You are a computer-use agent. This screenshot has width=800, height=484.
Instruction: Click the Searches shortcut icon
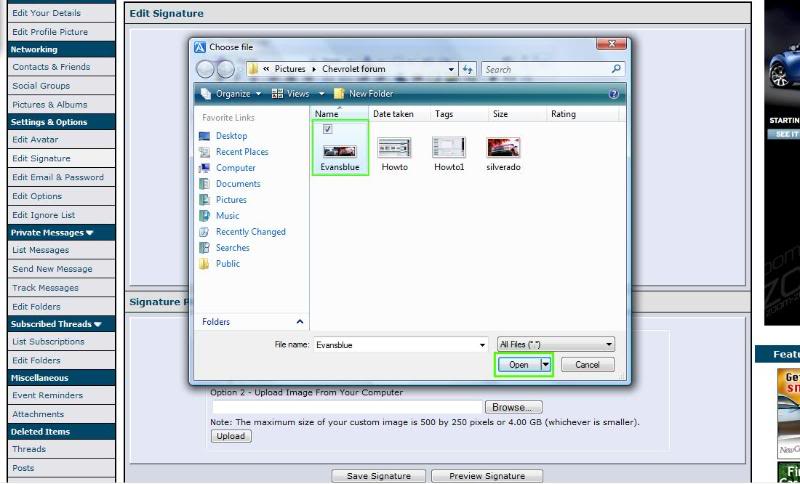(x=205, y=248)
